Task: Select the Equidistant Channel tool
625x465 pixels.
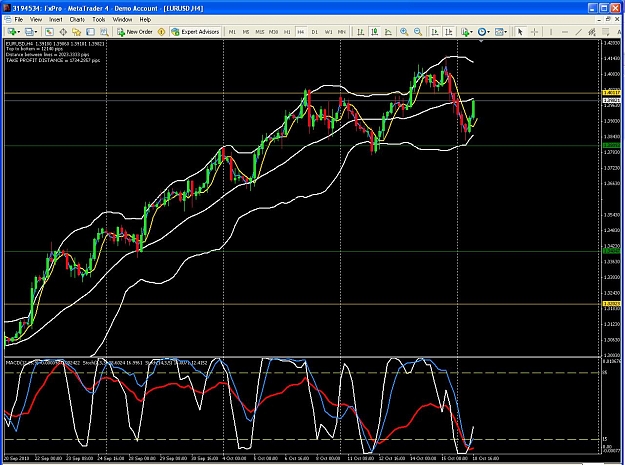Action: [x=592, y=32]
